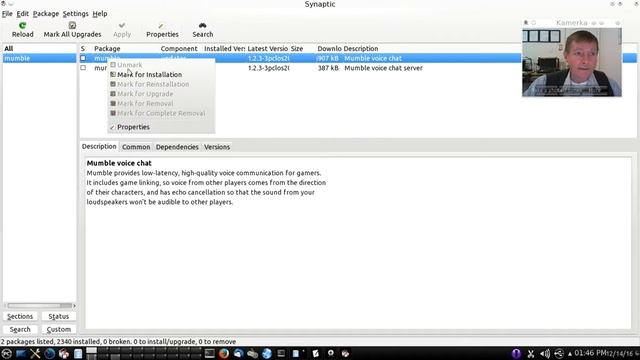This screenshot has width=640, height=360.
Task: Switch to the Dependencies tab
Action: [177, 147]
